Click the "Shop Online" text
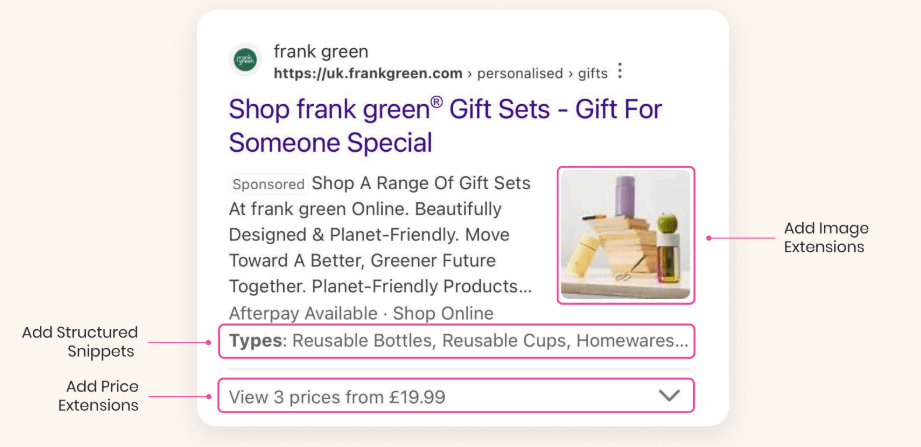 coord(443,313)
